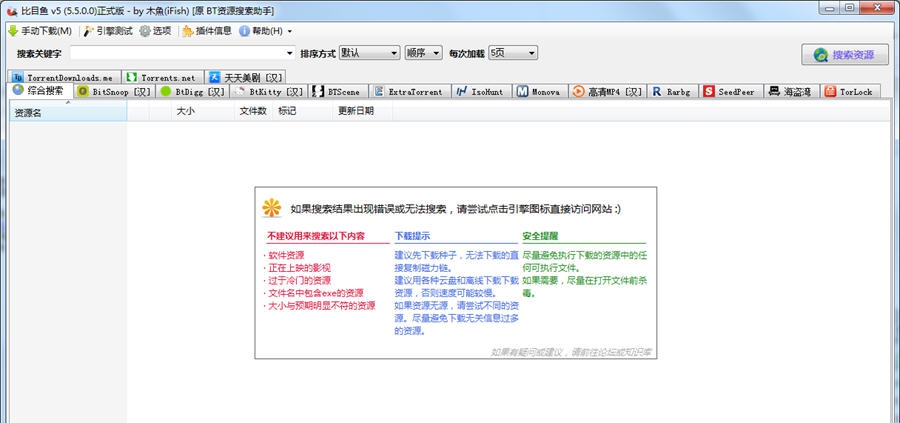Expand the 帮助(H) menu arrow

coord(289,32)
